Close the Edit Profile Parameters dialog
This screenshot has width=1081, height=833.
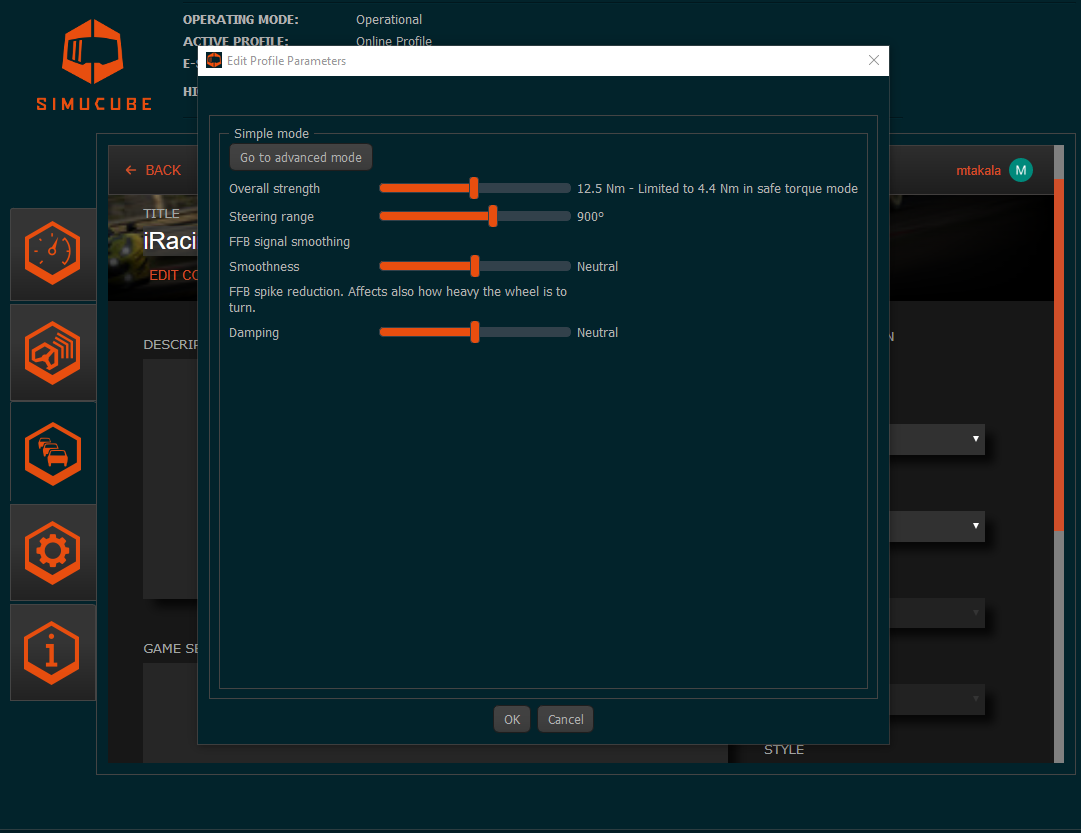pyautogui.click(x=873, y=61)
